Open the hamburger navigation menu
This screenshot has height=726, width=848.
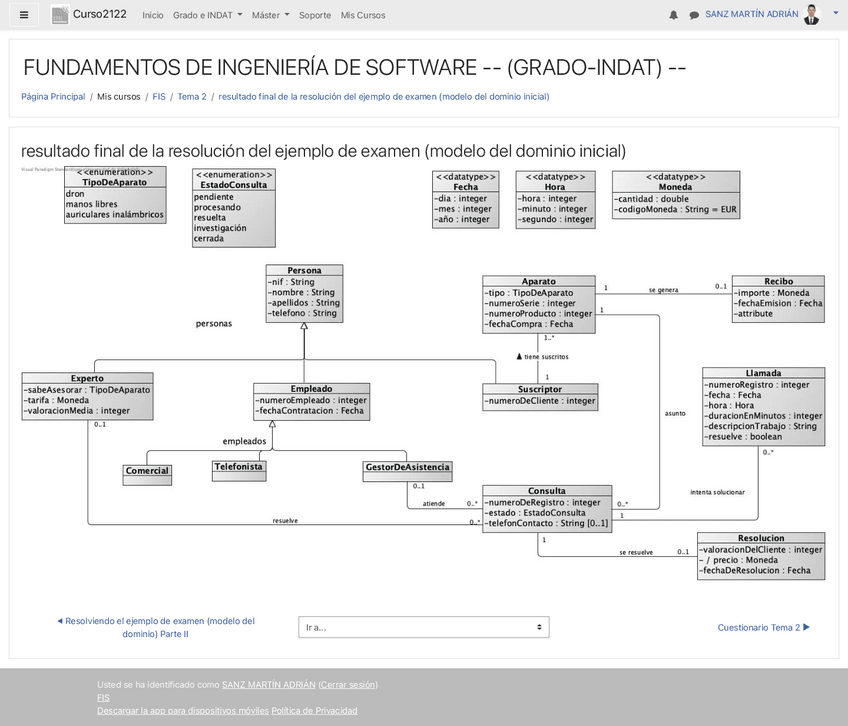click(x=22, y=14)
